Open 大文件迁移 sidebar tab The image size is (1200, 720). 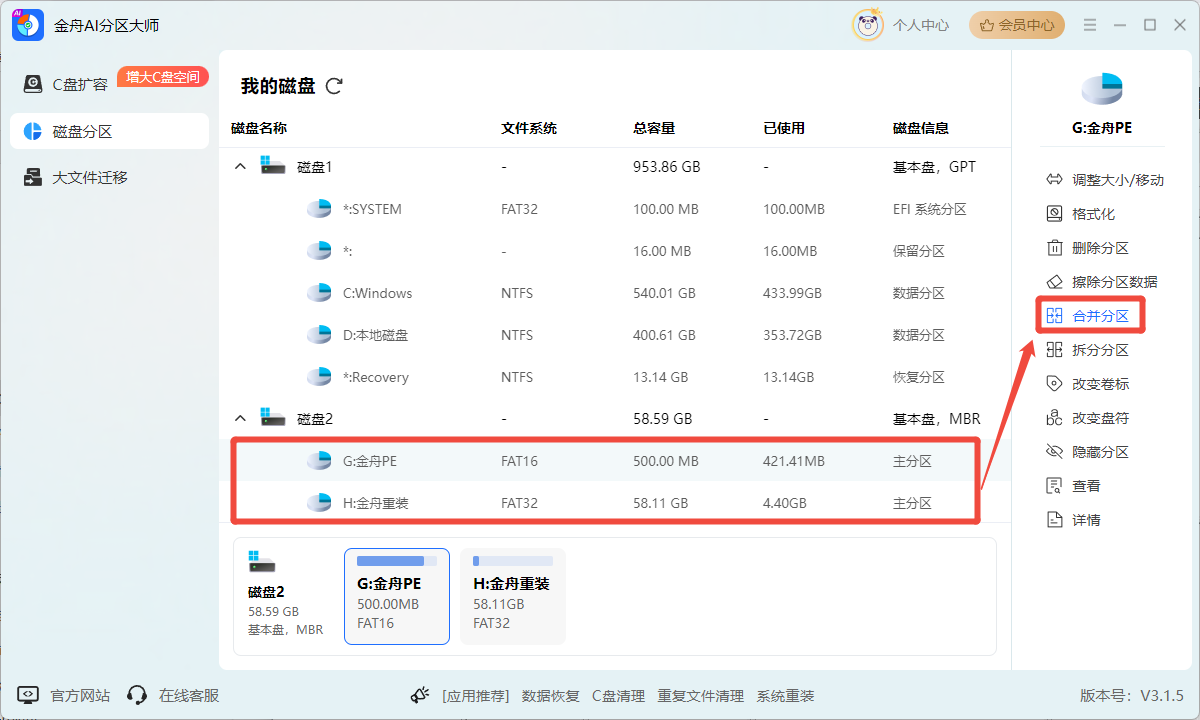(x=90, y=178)
